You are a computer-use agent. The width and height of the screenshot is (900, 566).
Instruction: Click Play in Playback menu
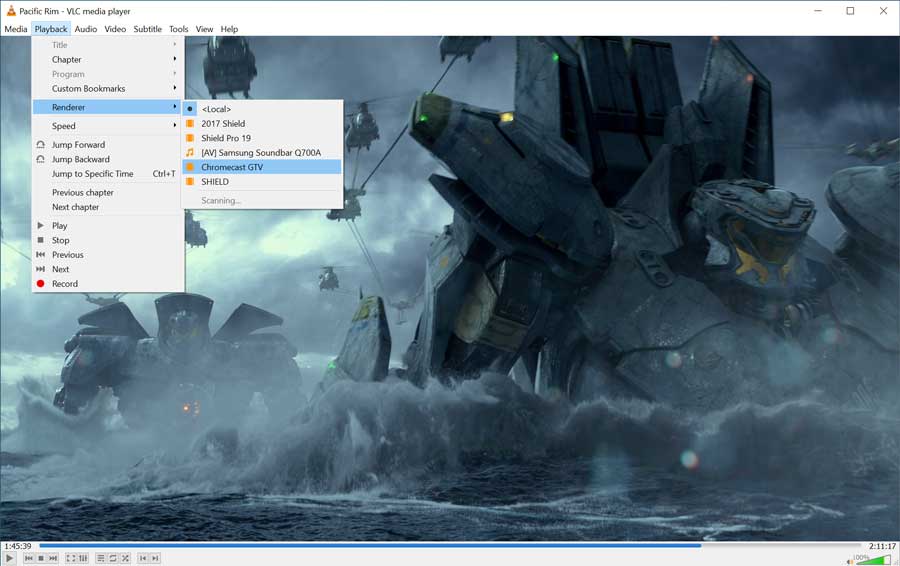pyautogui.click(x=108, y=226)
